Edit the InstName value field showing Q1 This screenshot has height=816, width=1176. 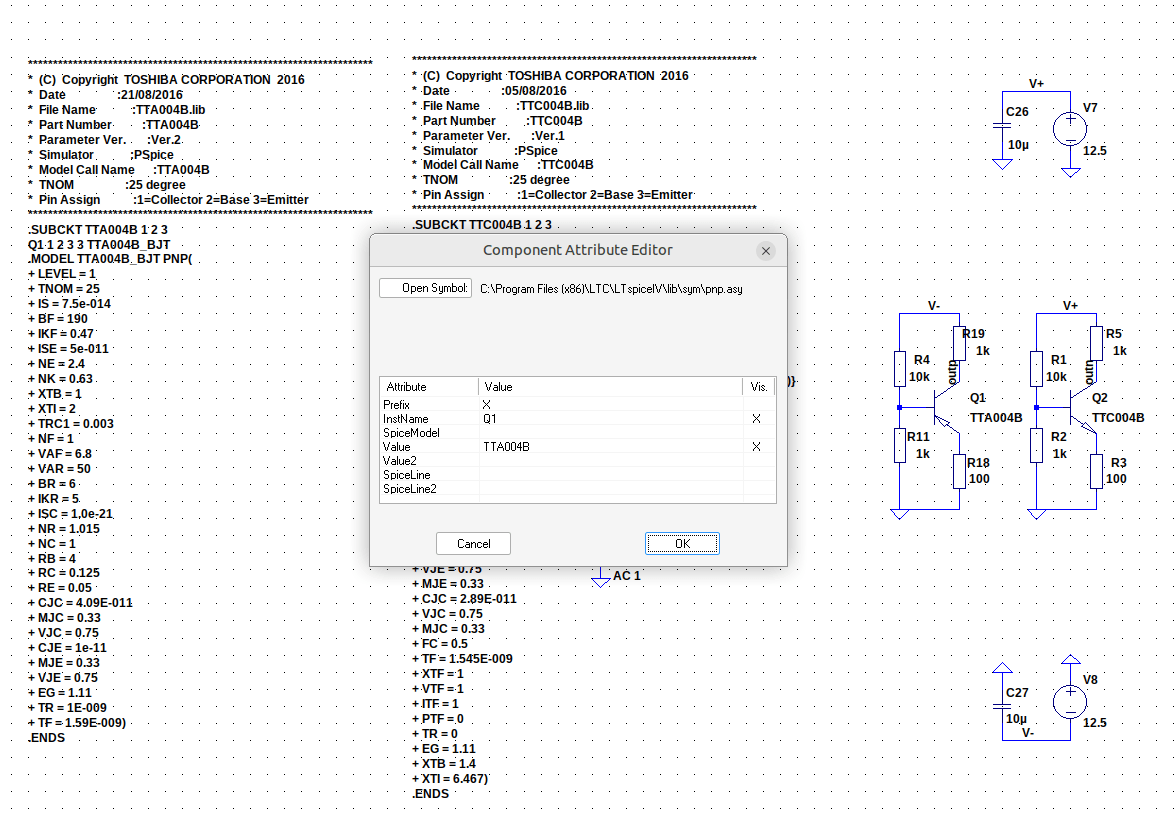610,418
